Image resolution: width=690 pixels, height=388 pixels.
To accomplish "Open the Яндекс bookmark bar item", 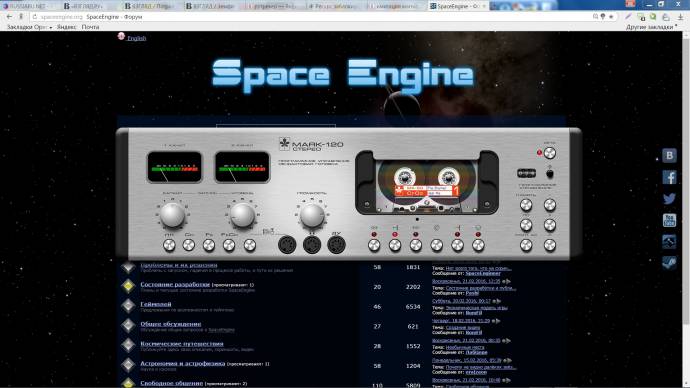I will click(66, 27).
